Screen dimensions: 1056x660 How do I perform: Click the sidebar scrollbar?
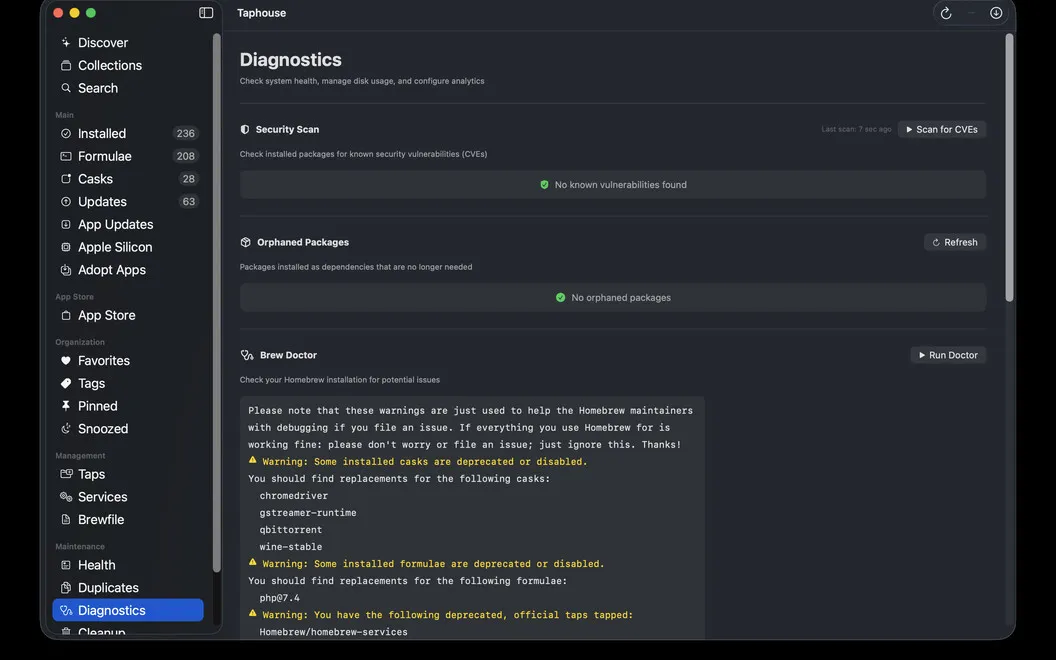pyautogui.click(x=217, y=303)
